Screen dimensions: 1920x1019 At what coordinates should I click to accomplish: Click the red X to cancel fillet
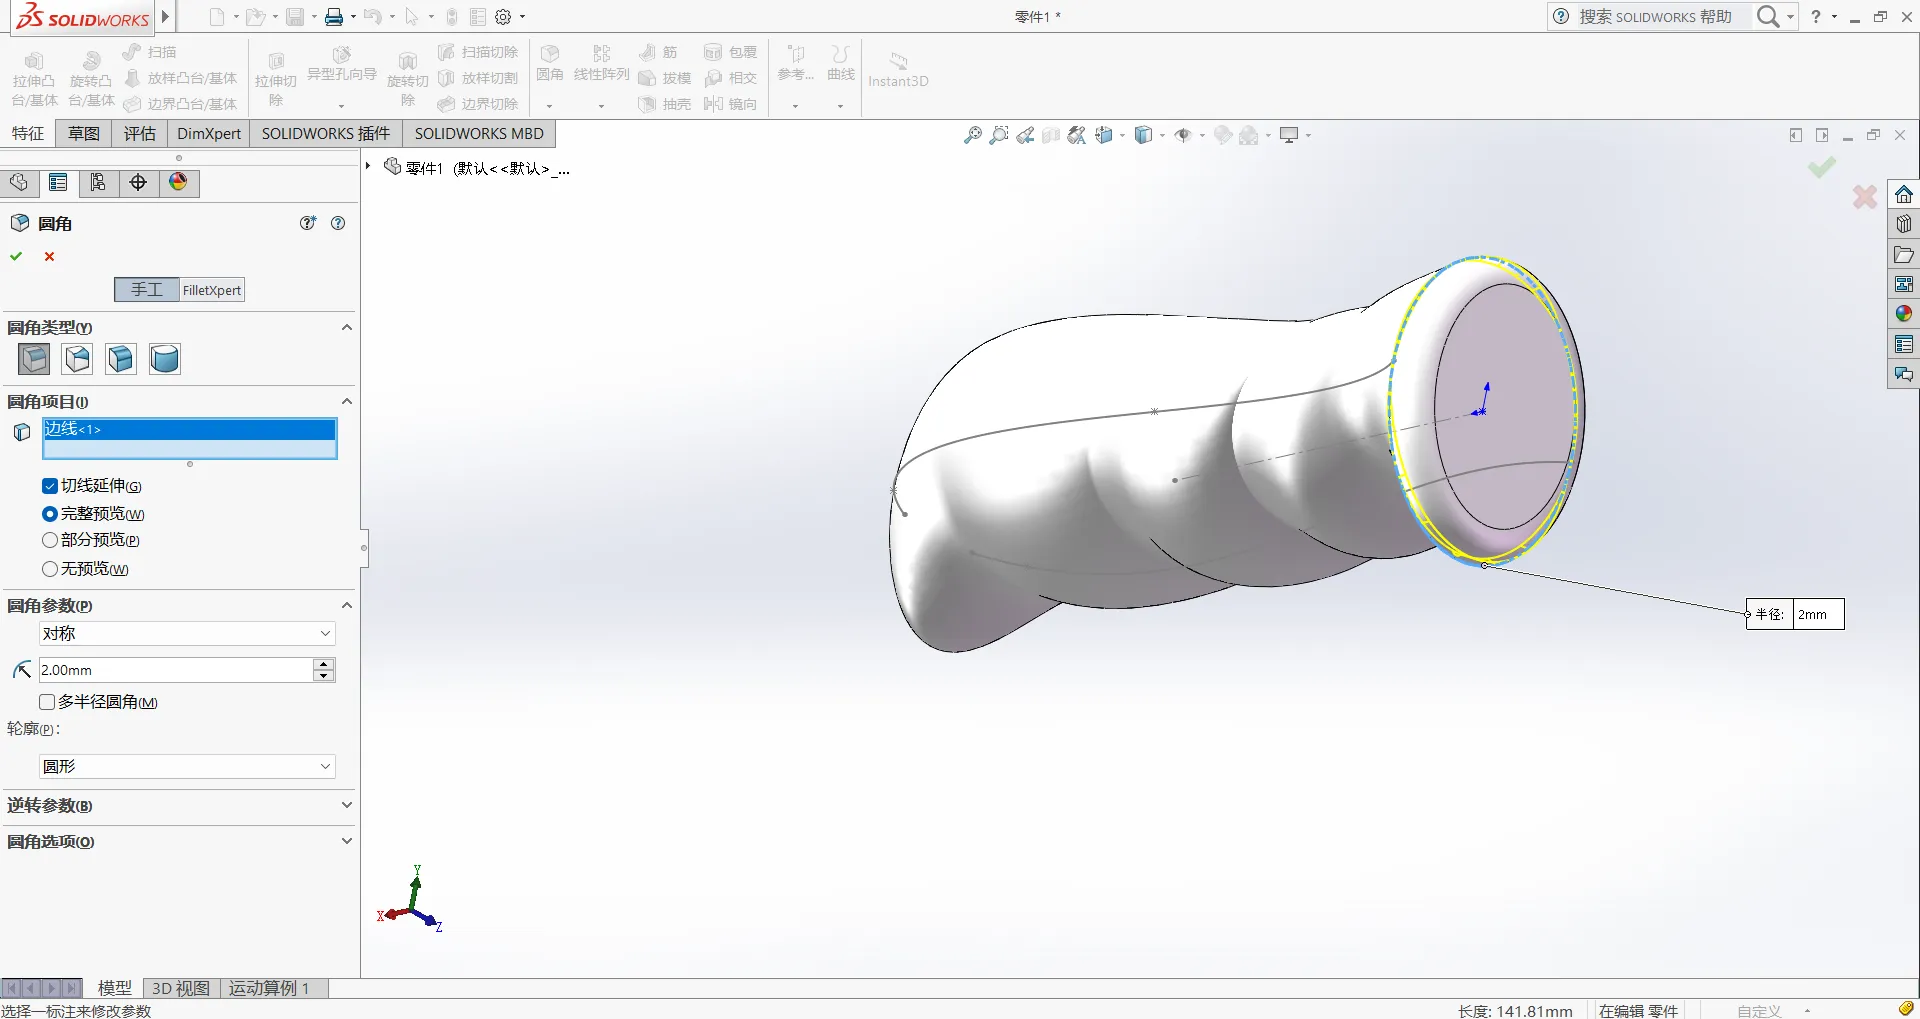(x=49, y=257)
